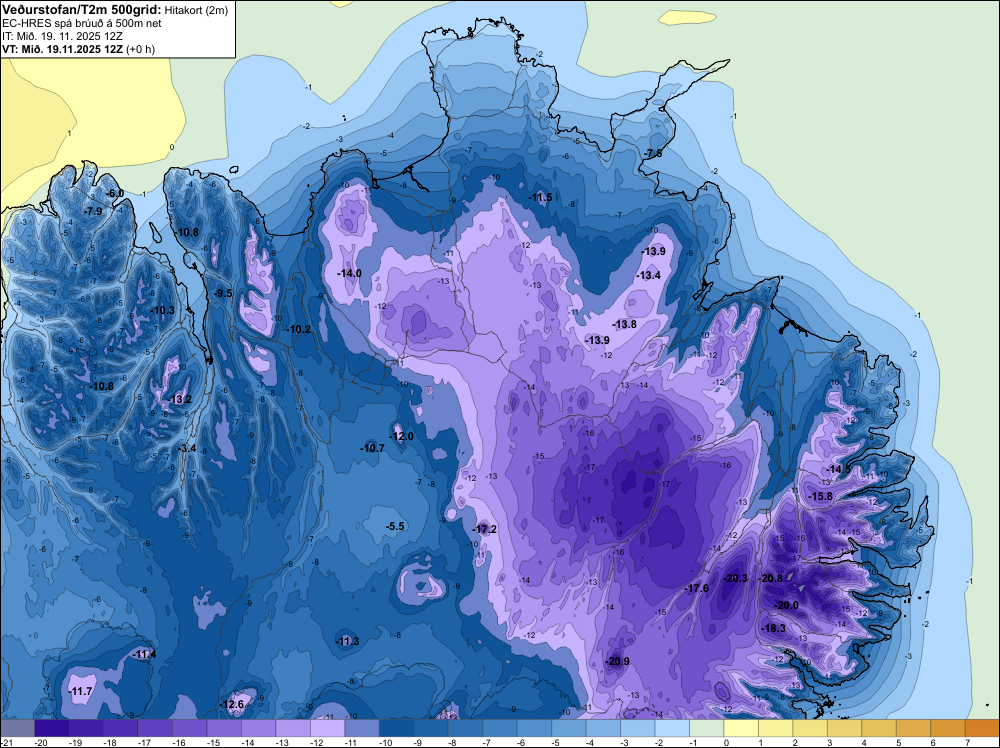Viewport: 1000px width, 748px height.
Task: Click the -10.7 temperature label
Action: pos(372,448)
